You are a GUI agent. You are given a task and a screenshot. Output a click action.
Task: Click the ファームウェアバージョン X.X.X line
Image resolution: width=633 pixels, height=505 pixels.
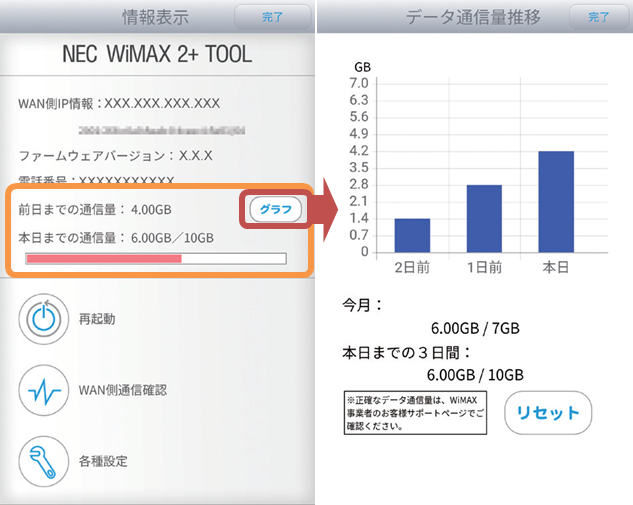tap(115, 155)
